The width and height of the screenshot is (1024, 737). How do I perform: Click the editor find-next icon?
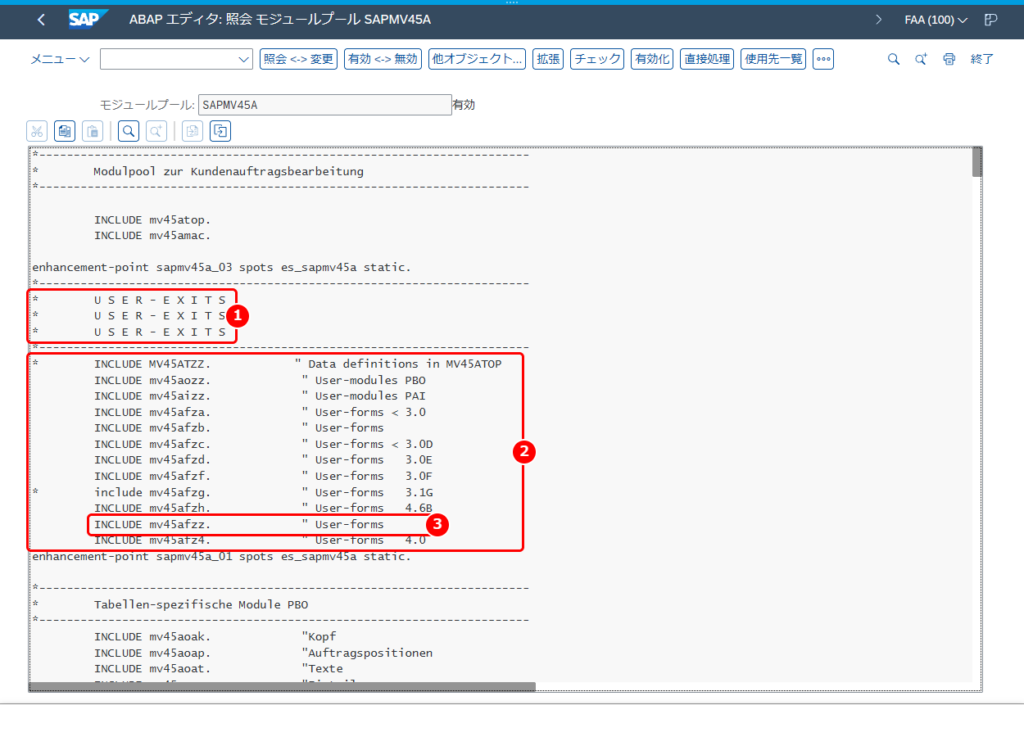pyautogui.click(x=156, y=131)
